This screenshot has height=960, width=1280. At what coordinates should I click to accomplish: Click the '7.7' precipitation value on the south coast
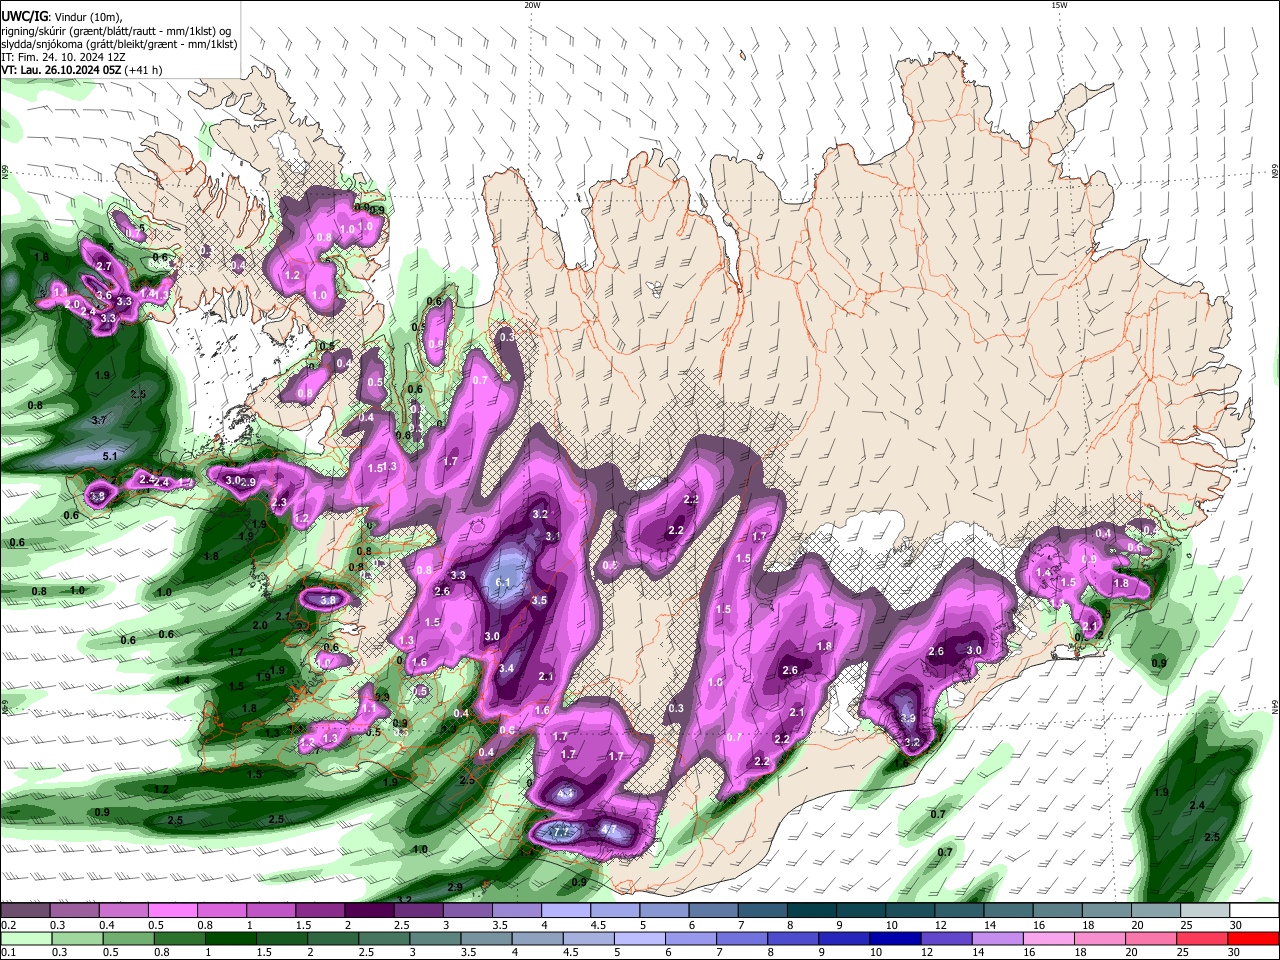(562, 831)
